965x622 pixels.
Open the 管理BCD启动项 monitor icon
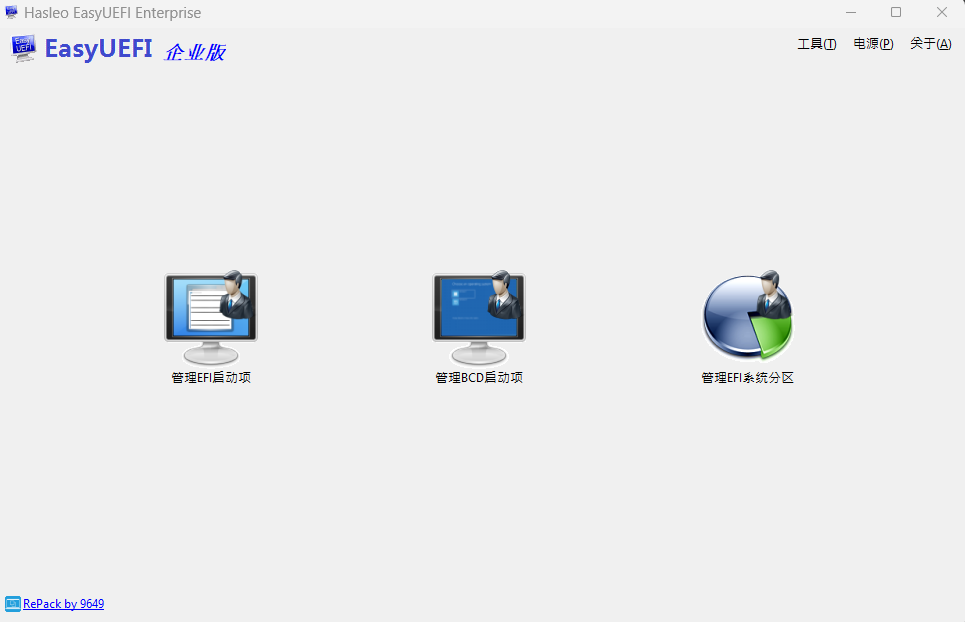point(479,317)
